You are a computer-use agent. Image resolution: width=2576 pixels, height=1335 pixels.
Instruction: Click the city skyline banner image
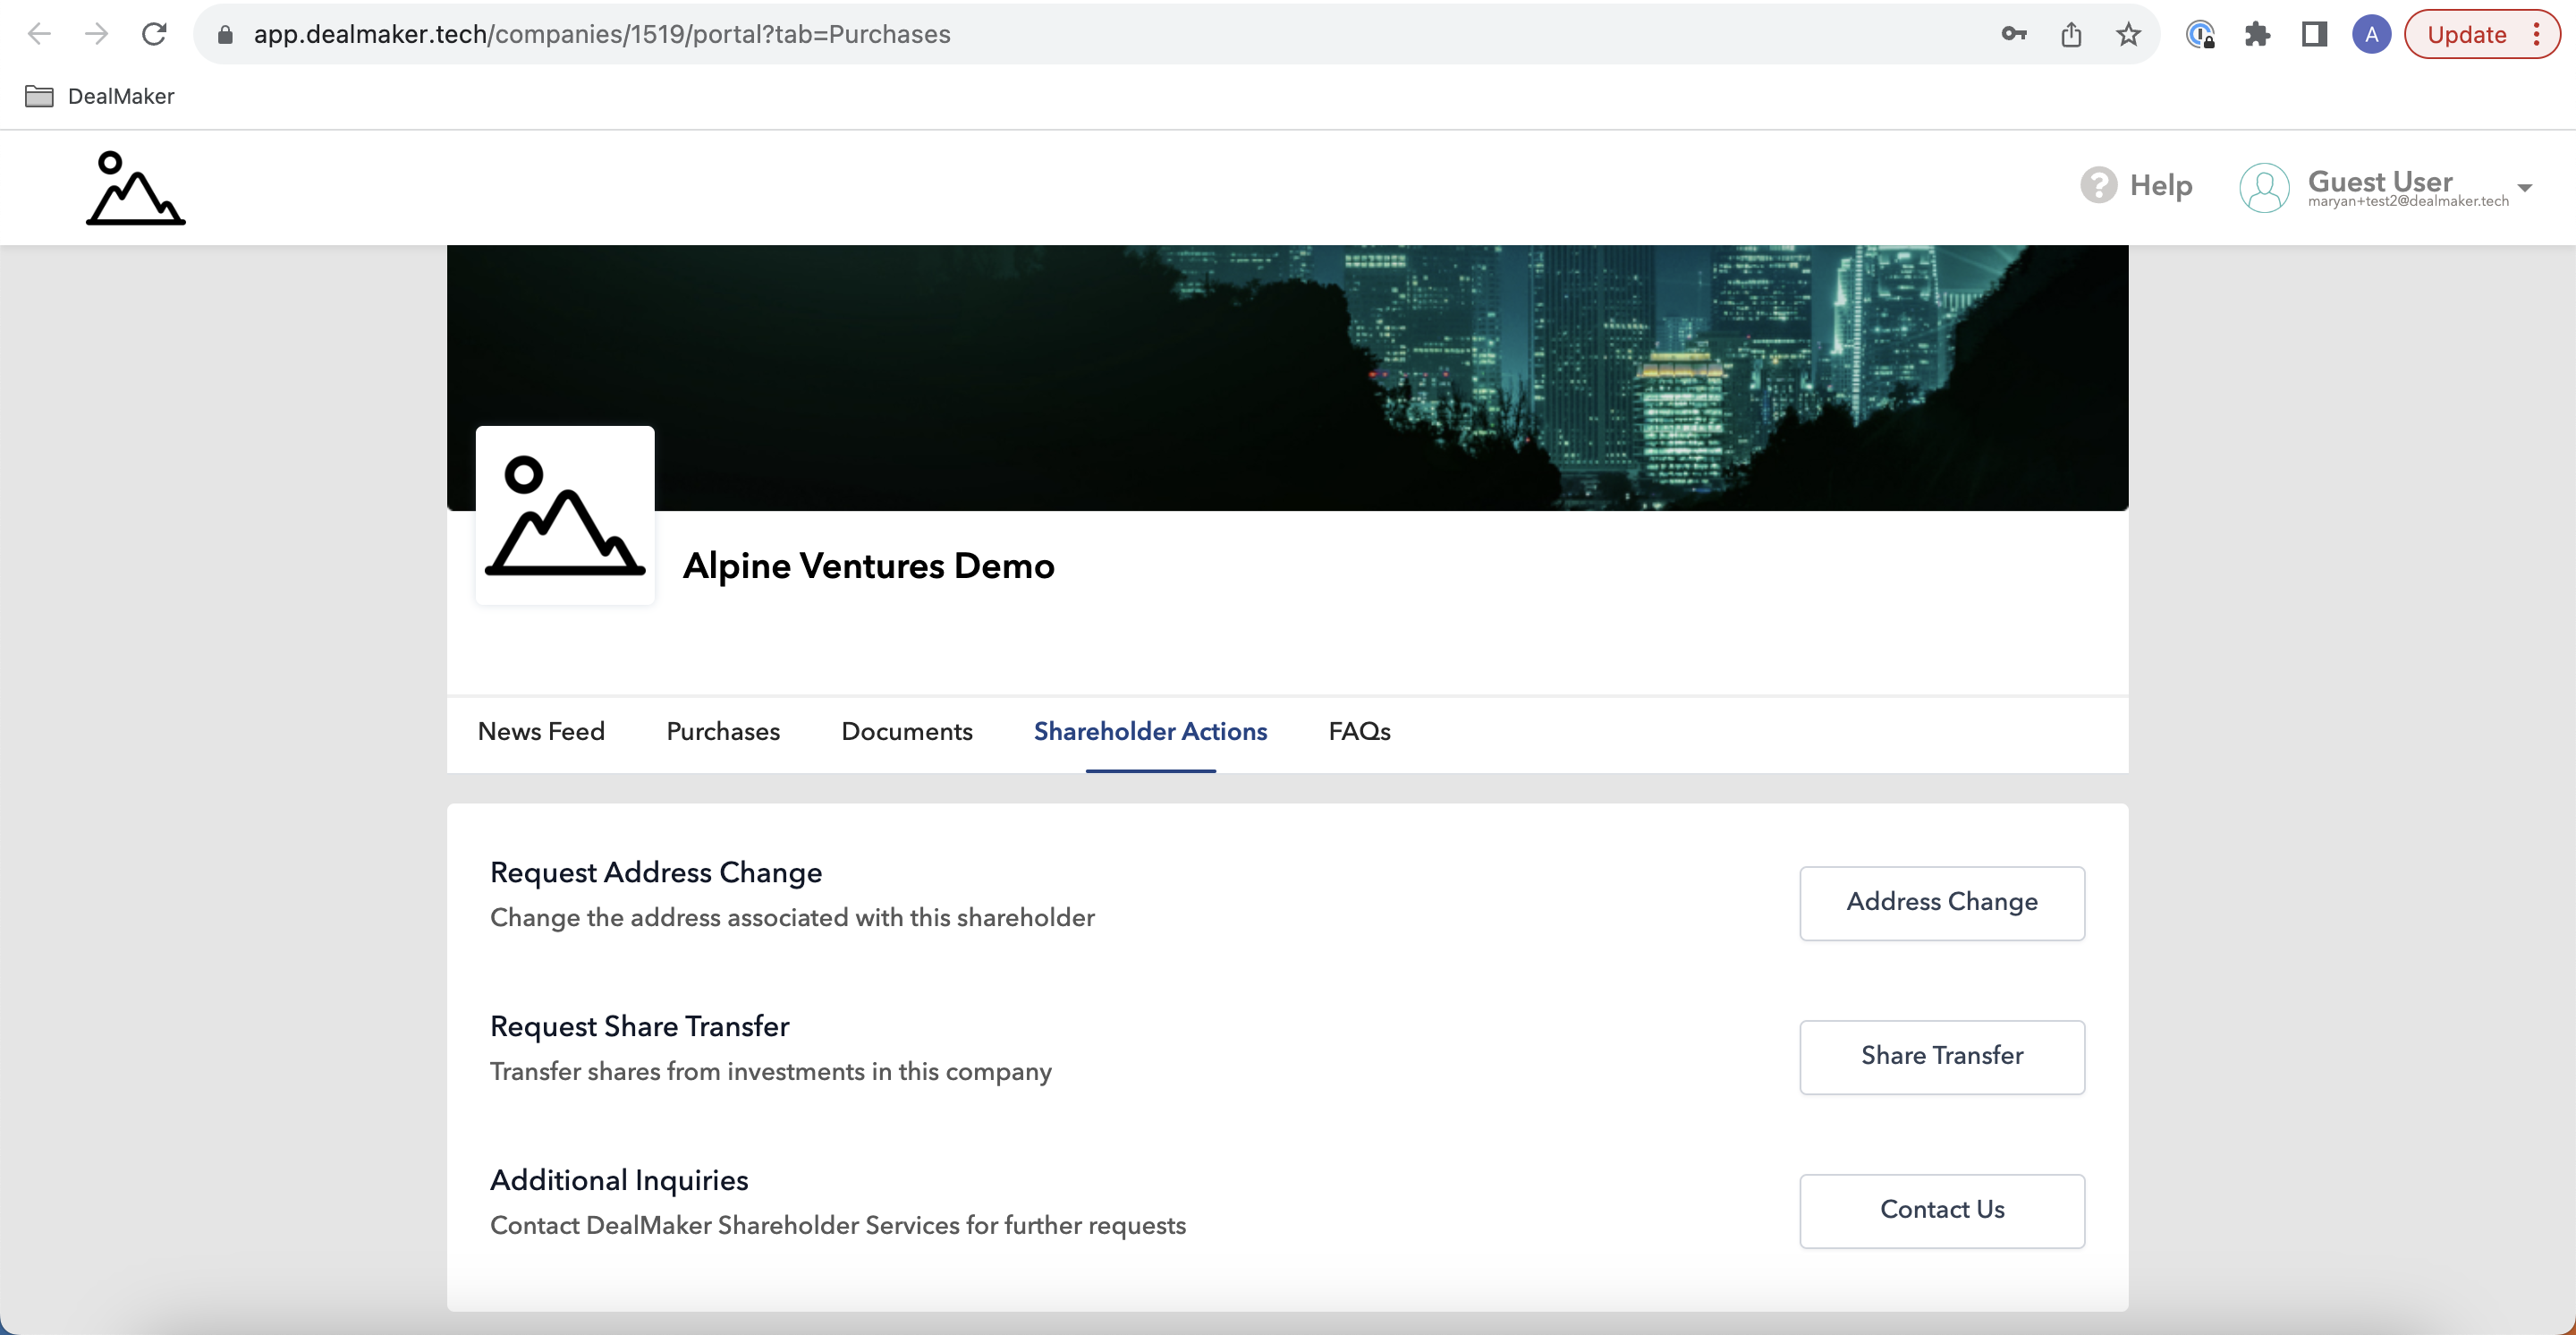(1287, 377)
